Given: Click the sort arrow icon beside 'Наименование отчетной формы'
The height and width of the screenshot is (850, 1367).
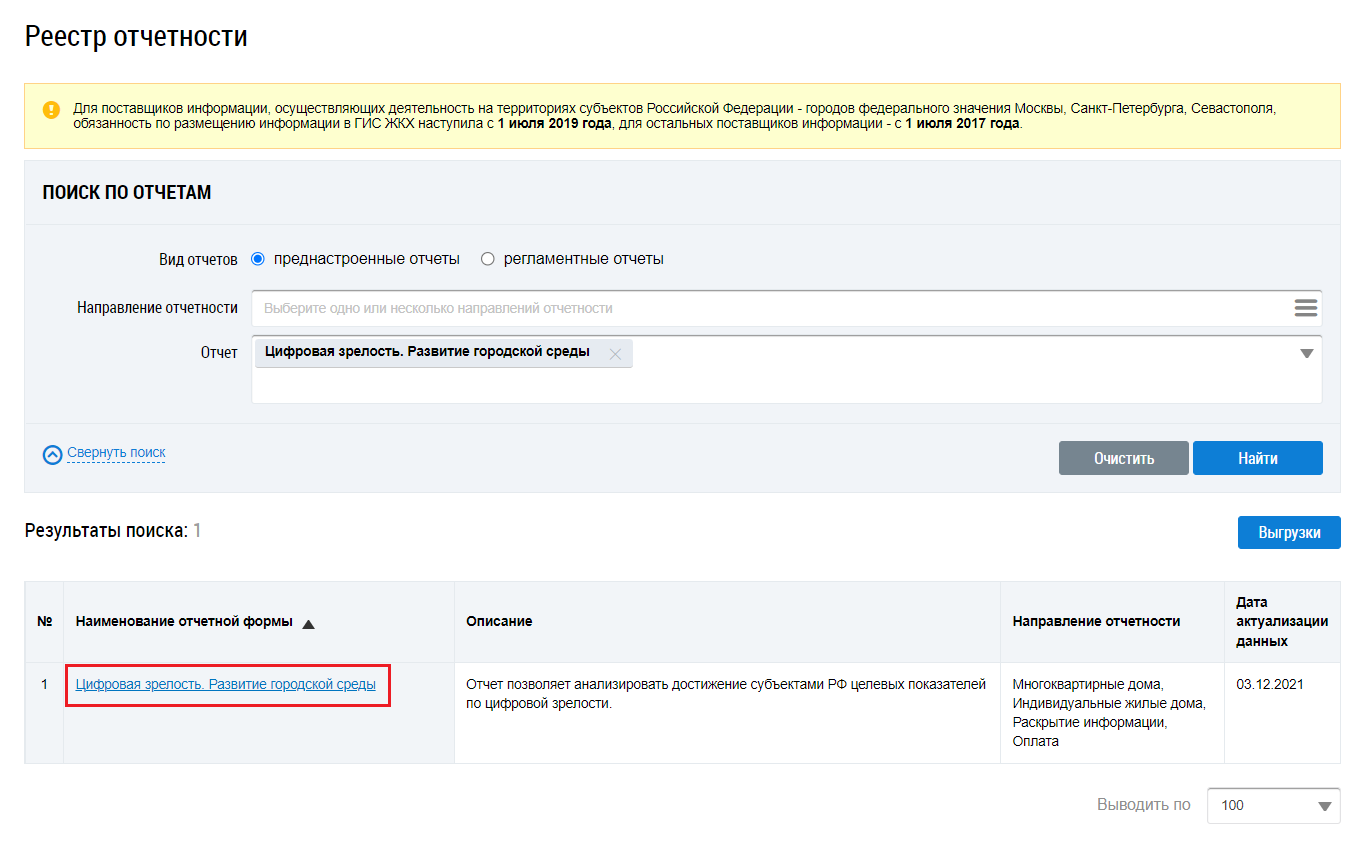Looking at the screenshot, I should [308, 624].
